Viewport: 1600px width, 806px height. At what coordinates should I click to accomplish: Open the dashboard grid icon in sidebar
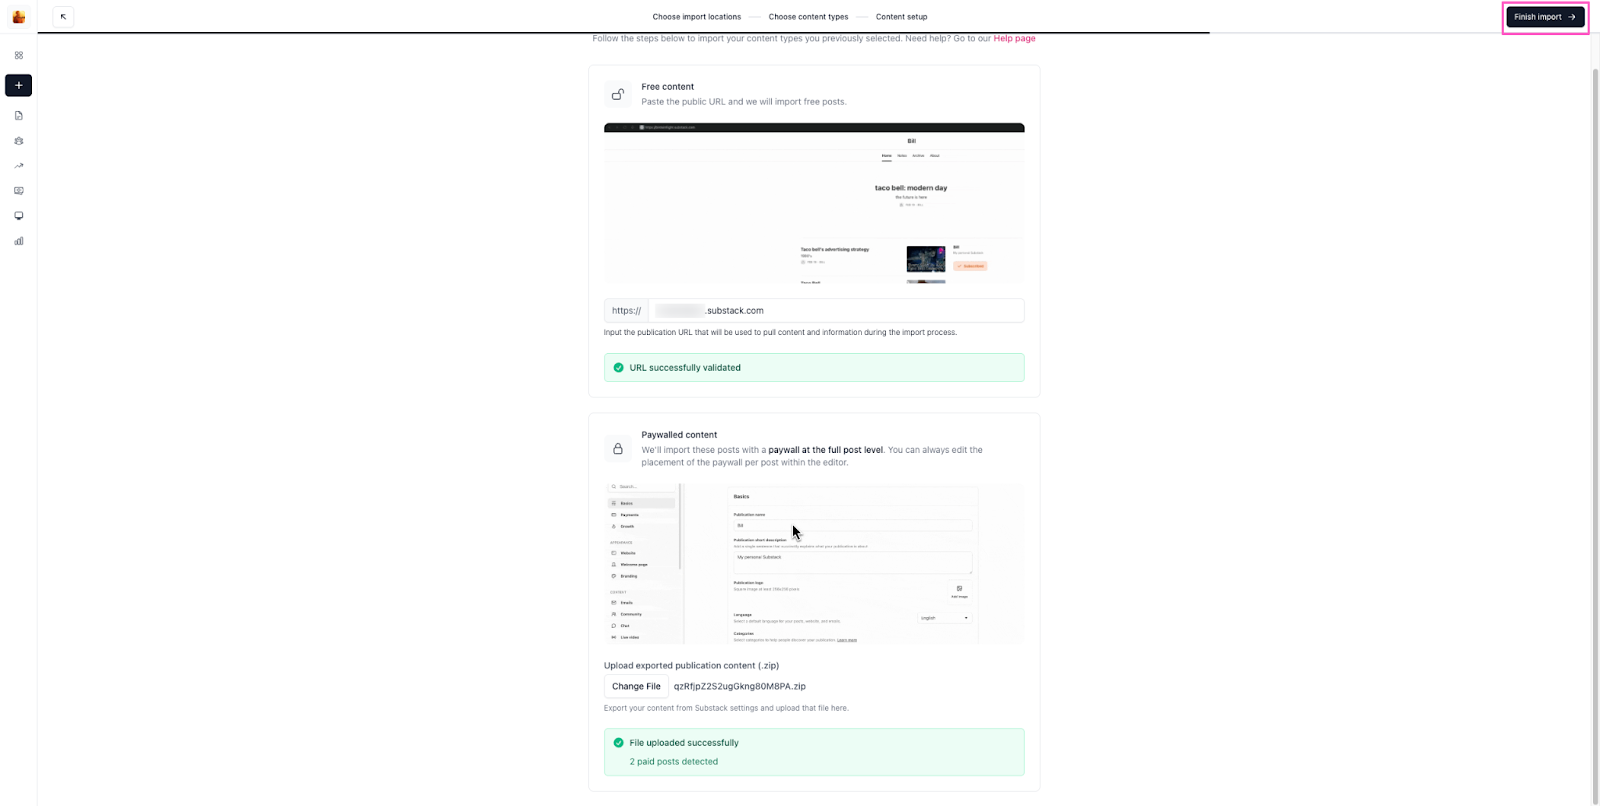18,56
